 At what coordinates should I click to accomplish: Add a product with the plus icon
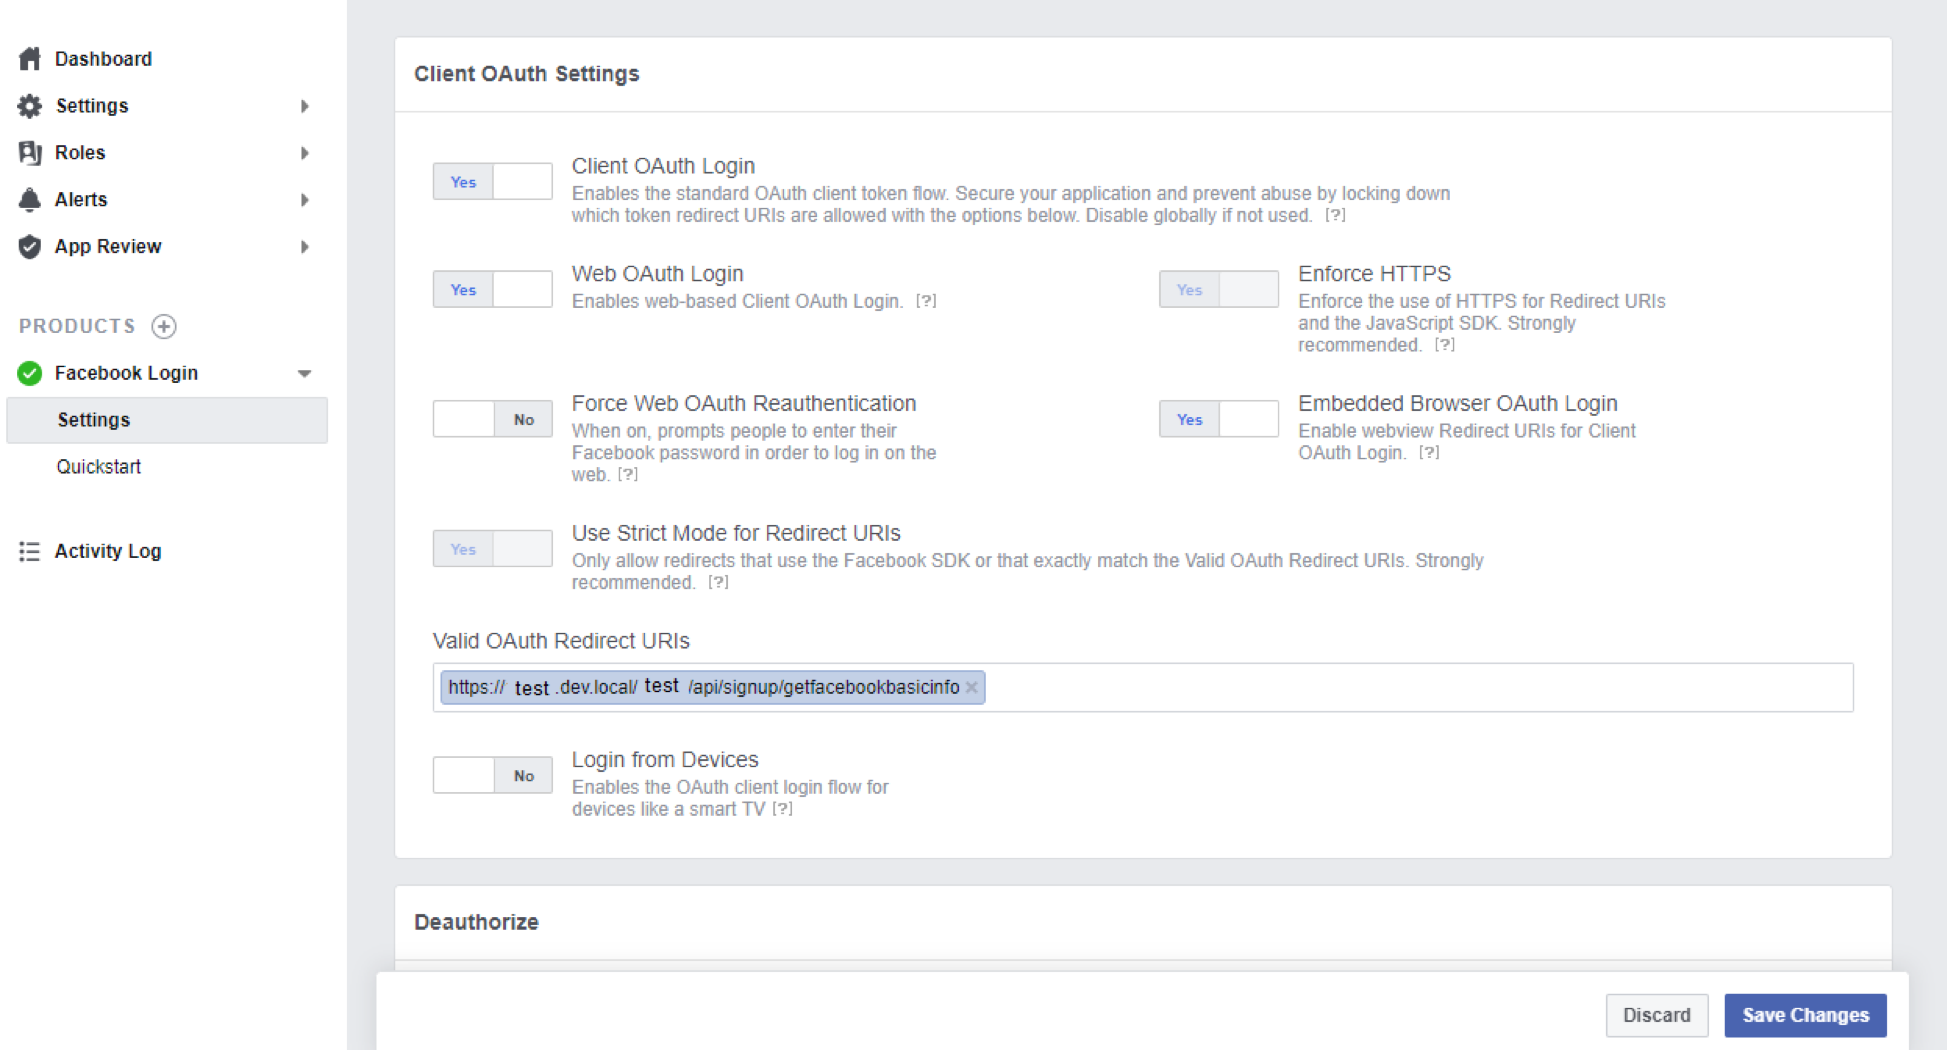click(x=164, y=326)
